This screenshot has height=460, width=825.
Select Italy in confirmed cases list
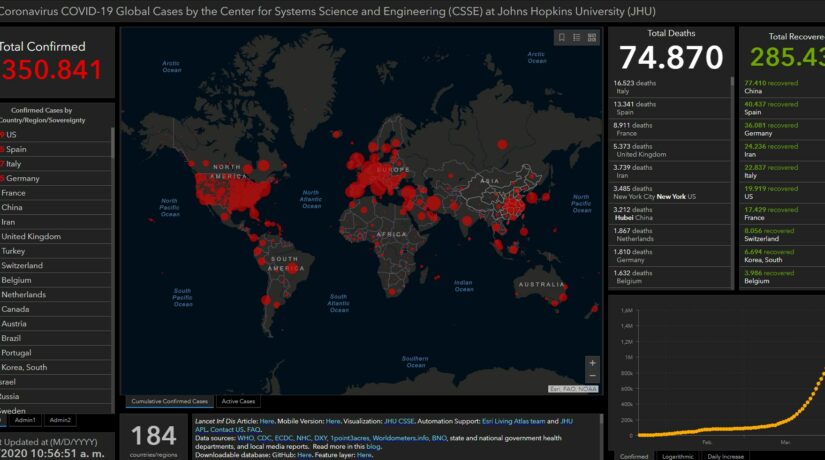55,164
